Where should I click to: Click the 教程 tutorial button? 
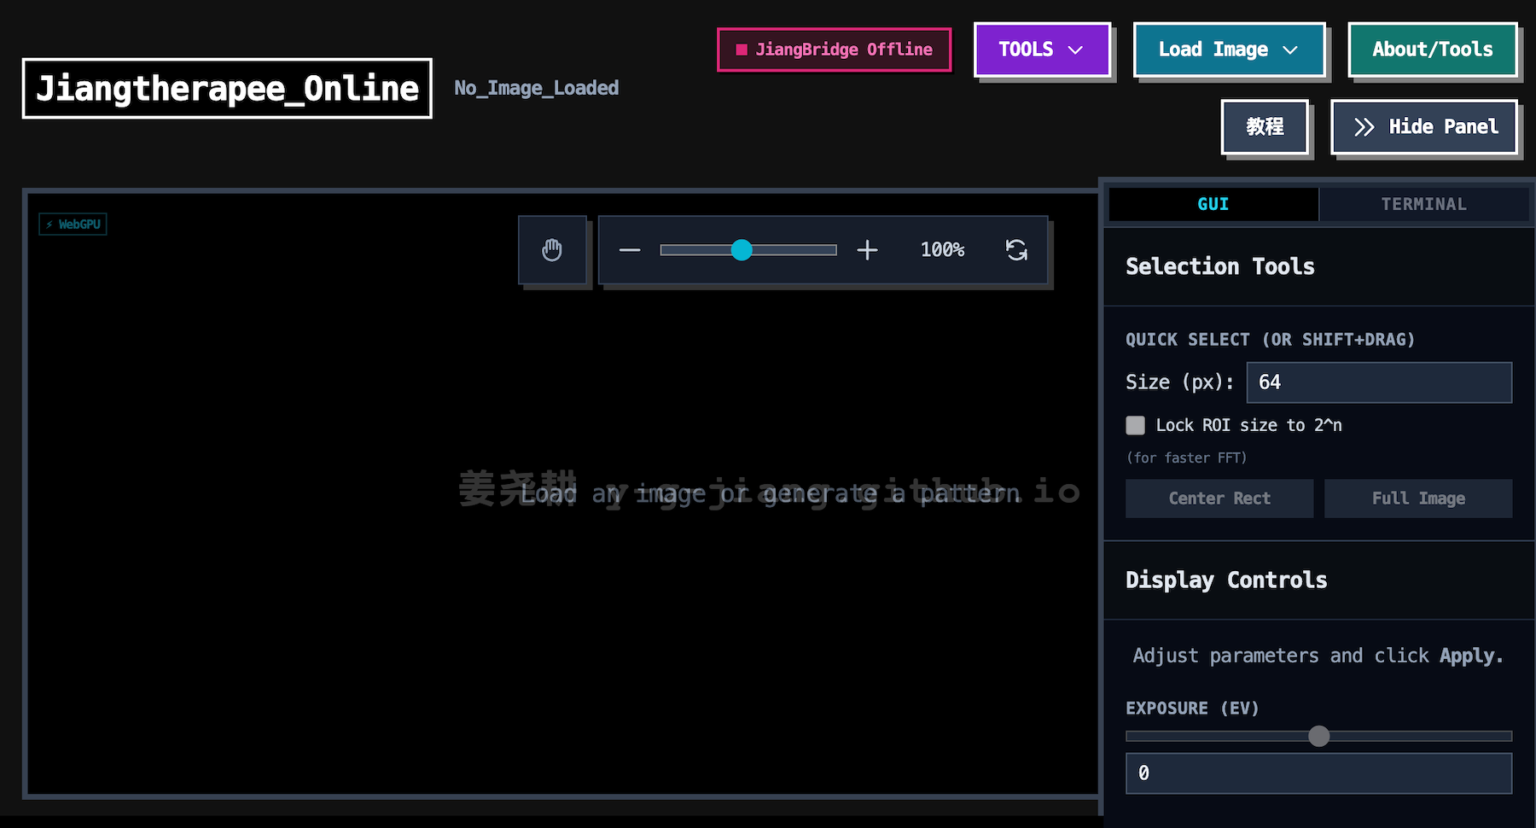pos(1265,127)
